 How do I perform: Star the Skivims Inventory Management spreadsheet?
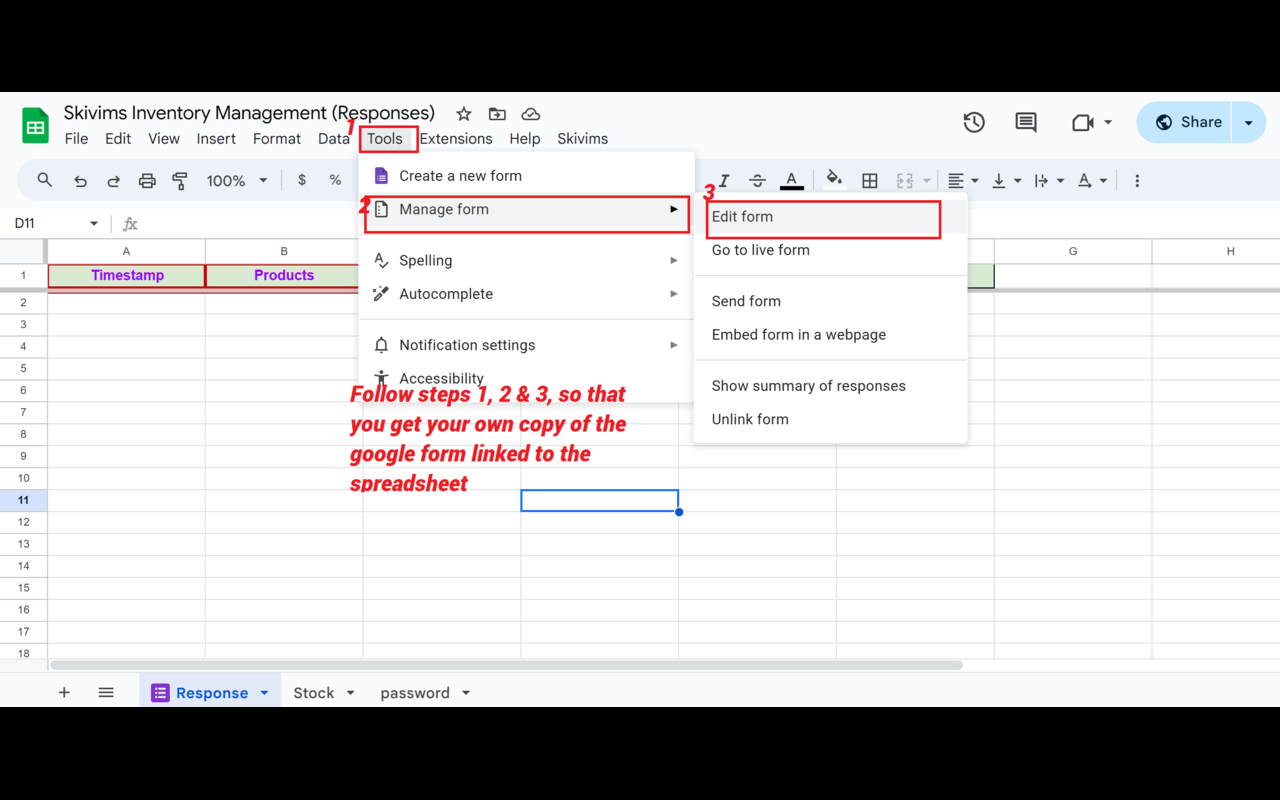tap(464, 114)
